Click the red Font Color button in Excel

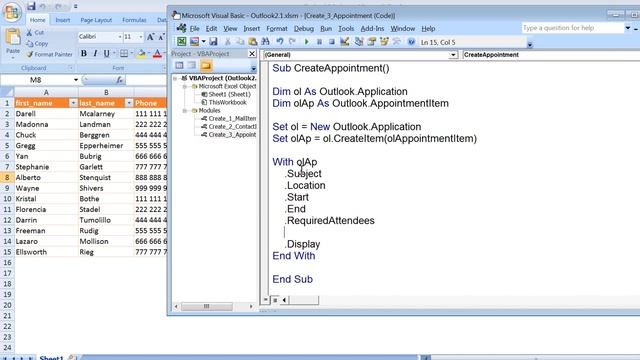point(157,53)
